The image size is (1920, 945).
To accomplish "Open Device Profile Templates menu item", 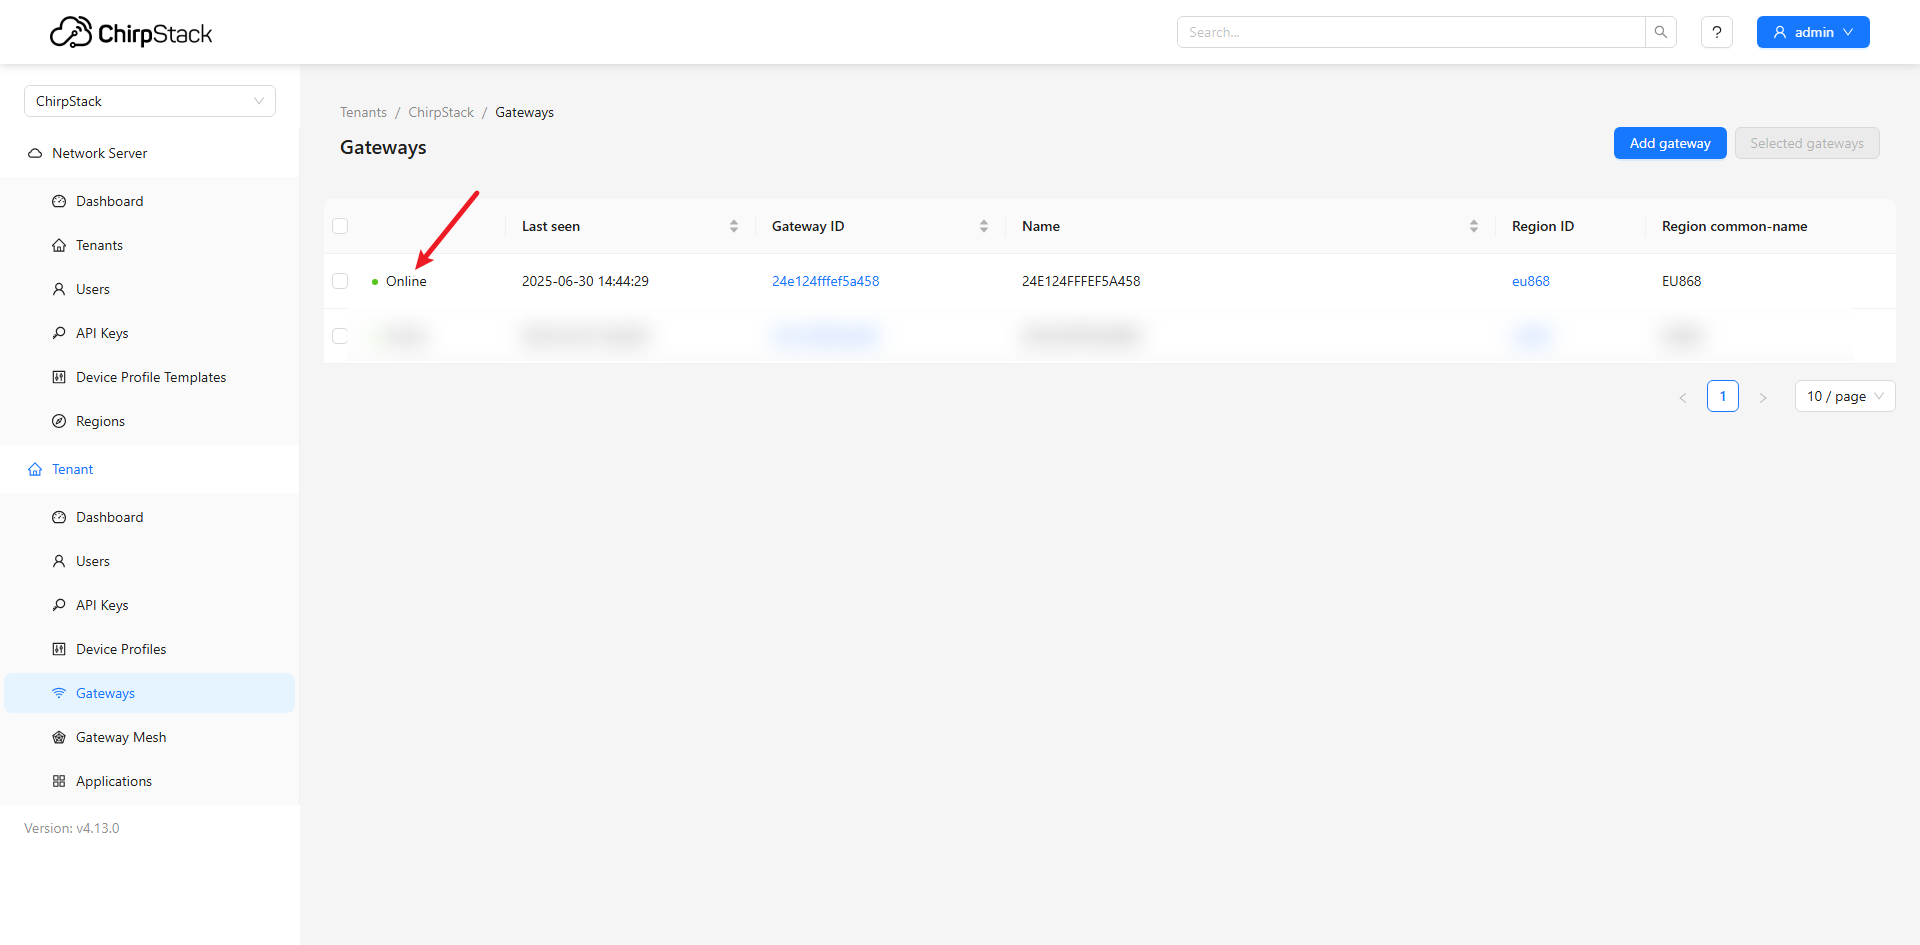I will click(x=150, y=377).
